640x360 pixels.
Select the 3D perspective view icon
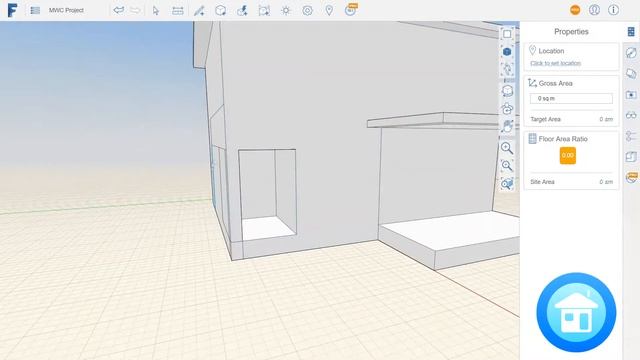(x=507, y=52)
